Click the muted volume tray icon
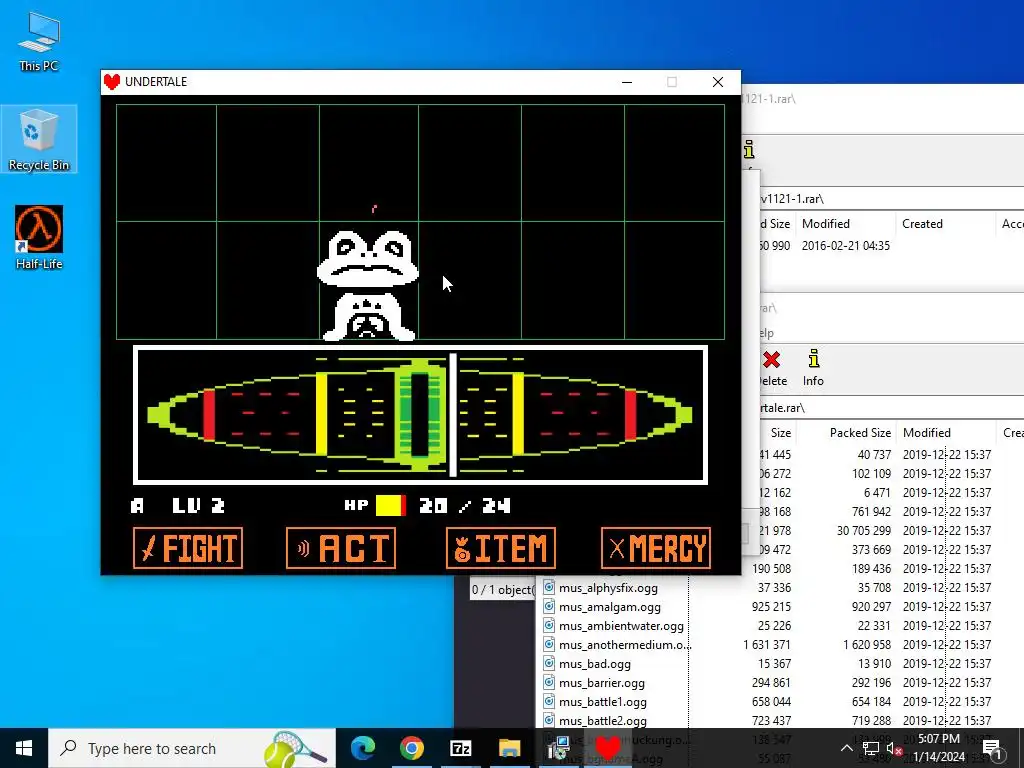The width and height of the screenshot is (1024, 768). click(x=894, y=748)
